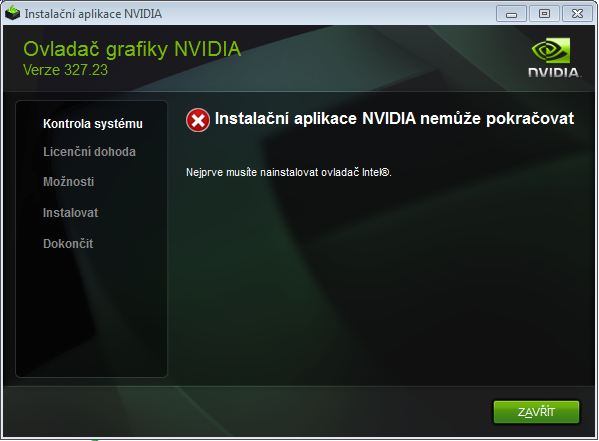Select the Dokončit step
Screen dimensions: 599x441
pos(68,243)
